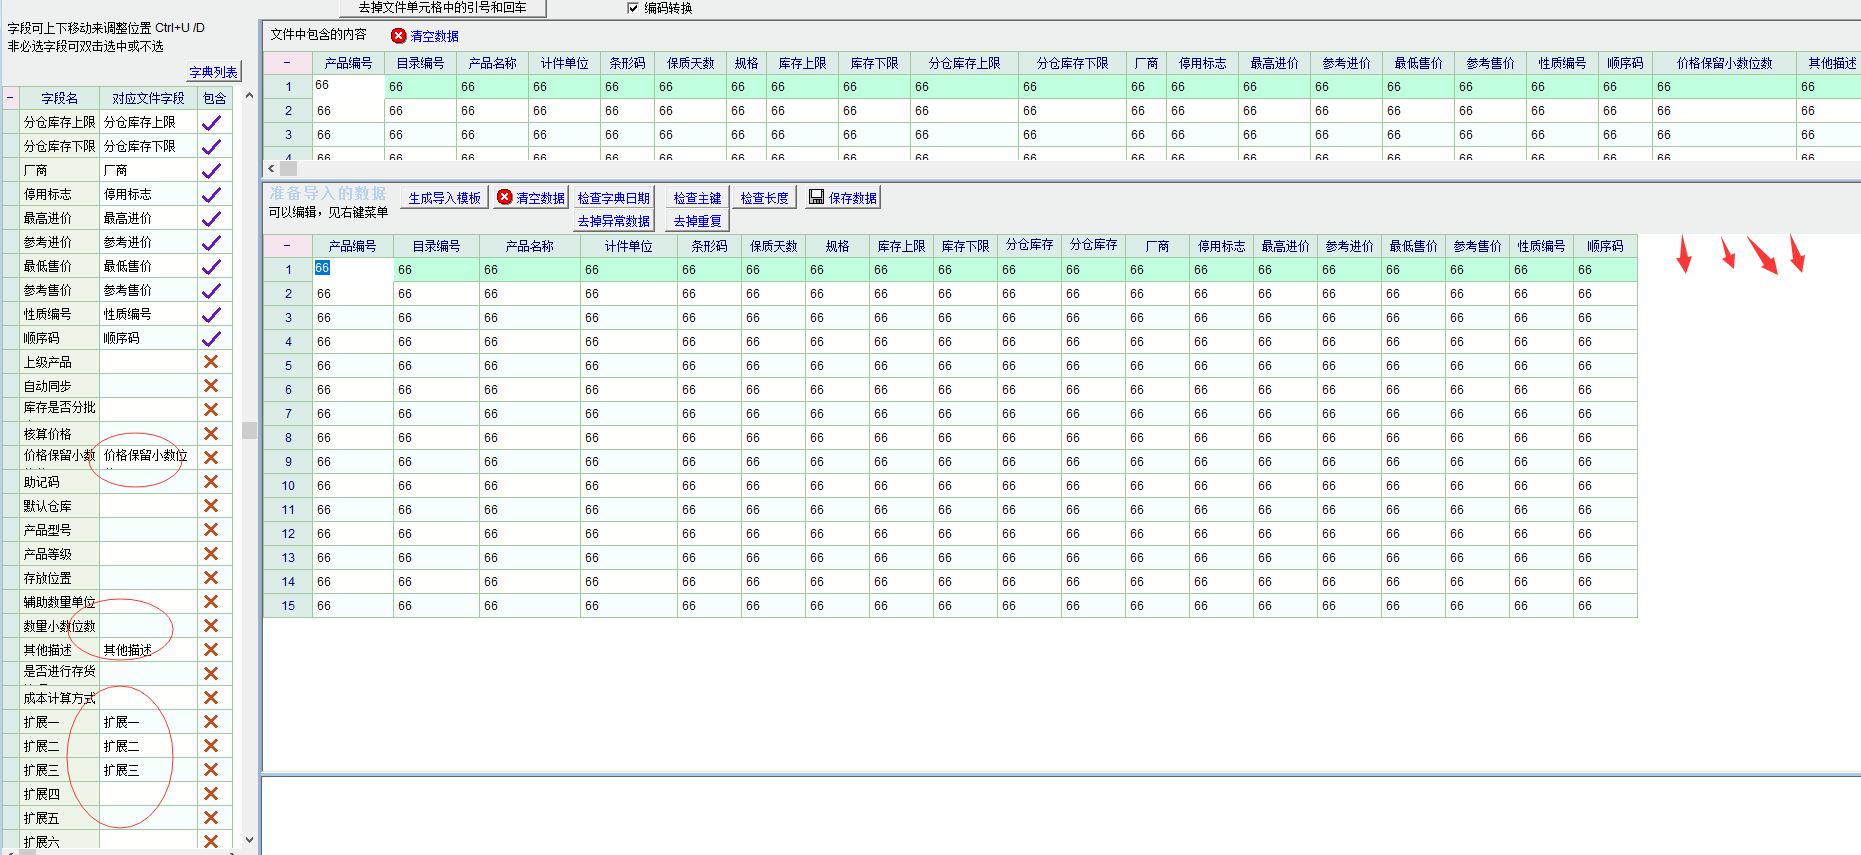This screenshot has width=1861, height=855.
Task: Select row 5 header in import data table
Action: pos(288,366)
